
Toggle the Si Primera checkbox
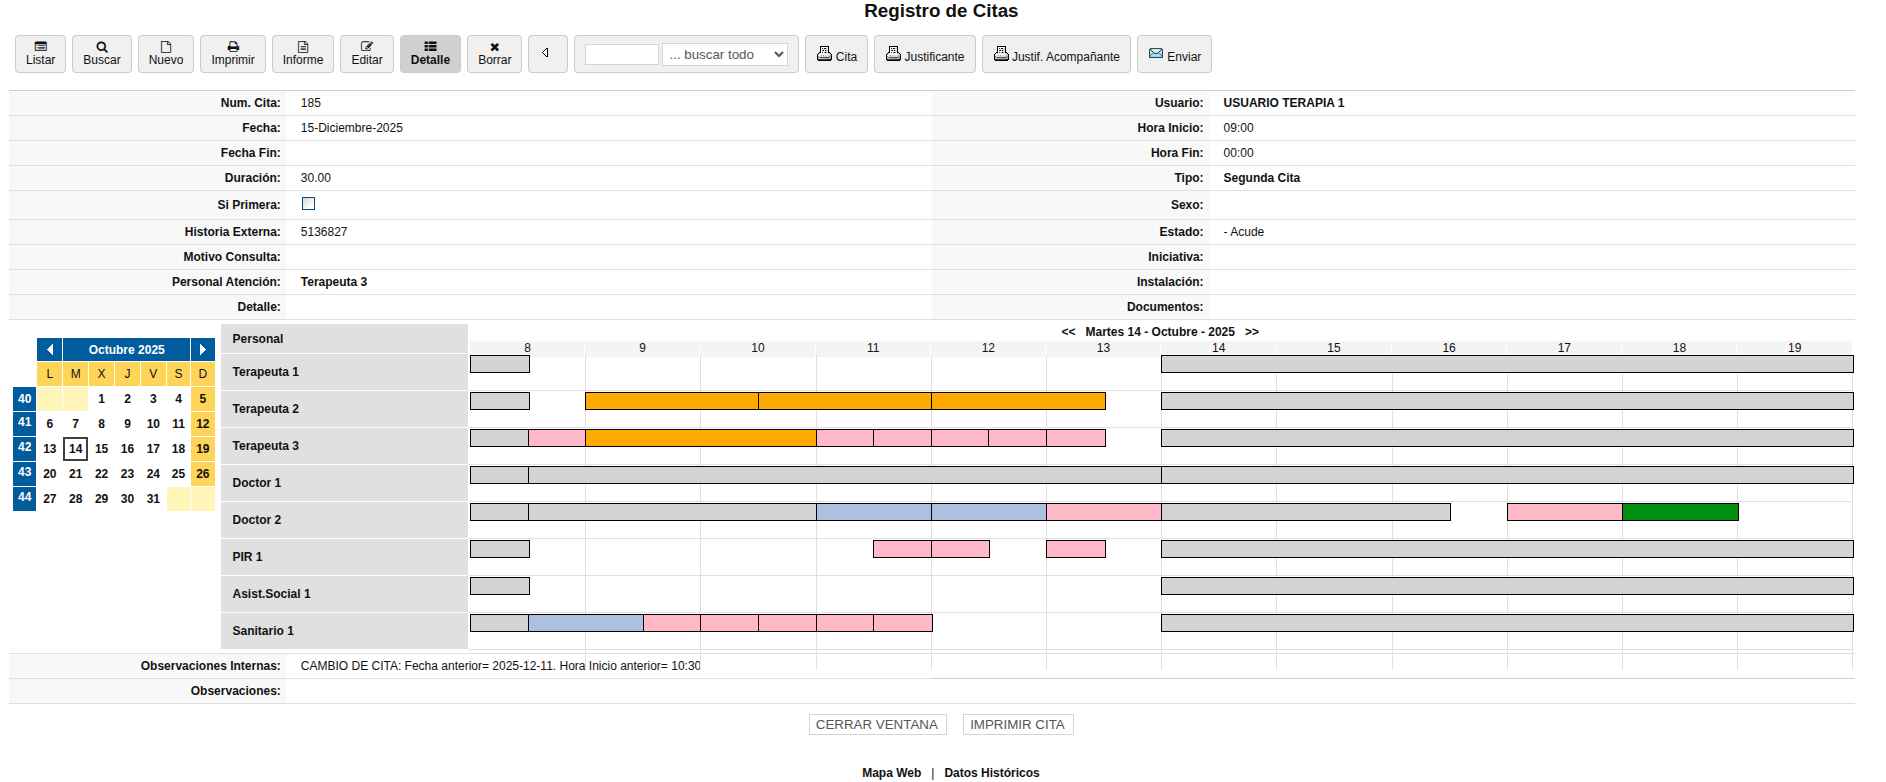pyautogui.click(x=308, y=204)
